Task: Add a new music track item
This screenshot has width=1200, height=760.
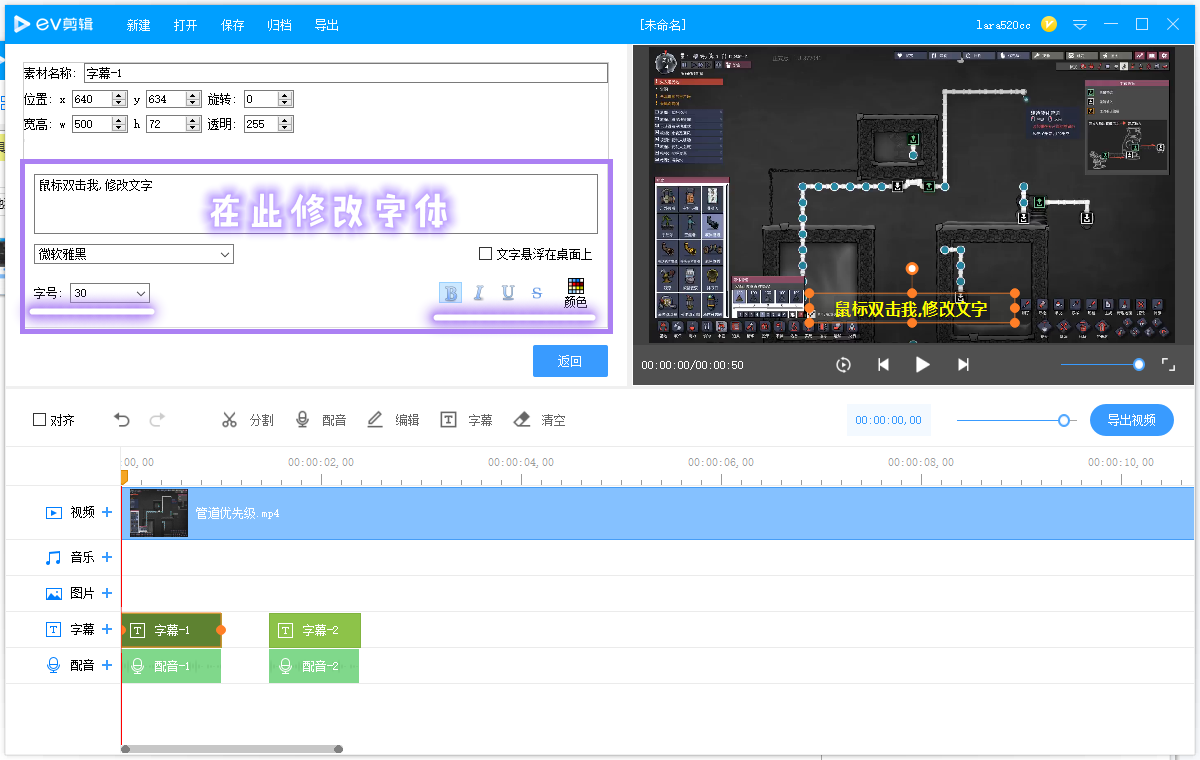Action: click(x=107, y=557)
